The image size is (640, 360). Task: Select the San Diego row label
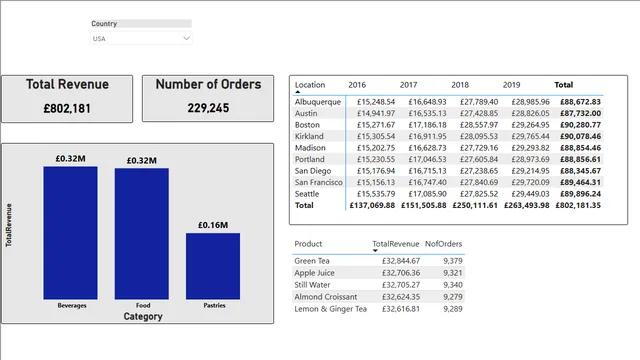coord(313,171)
